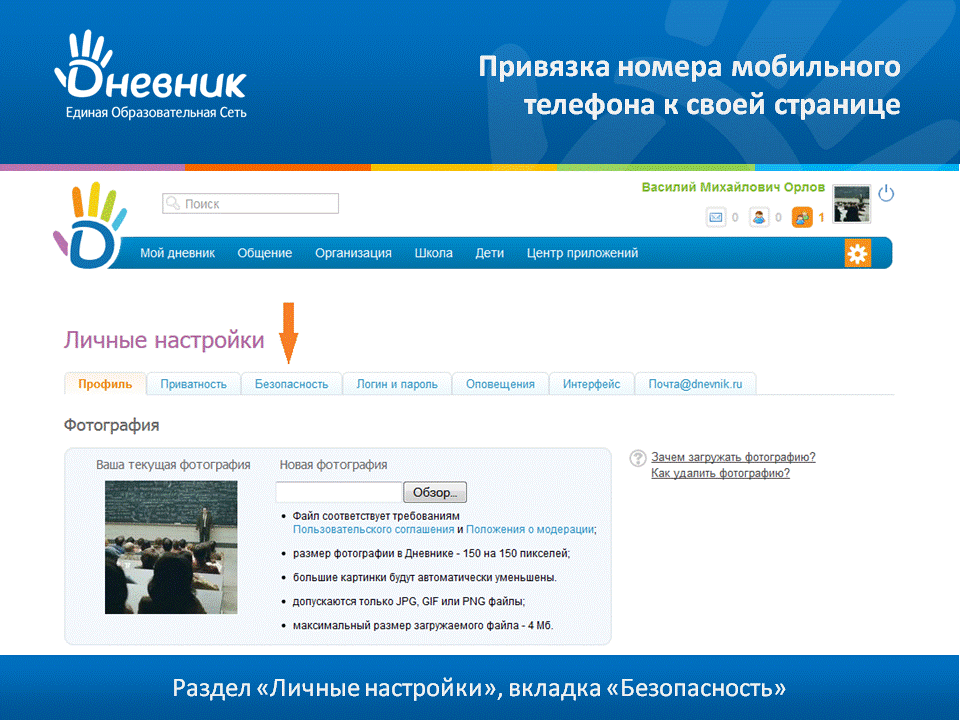Screen dimensions: 960x720
Task: Open the orange invitations notification icon
Action: click(x=802, y=217)
